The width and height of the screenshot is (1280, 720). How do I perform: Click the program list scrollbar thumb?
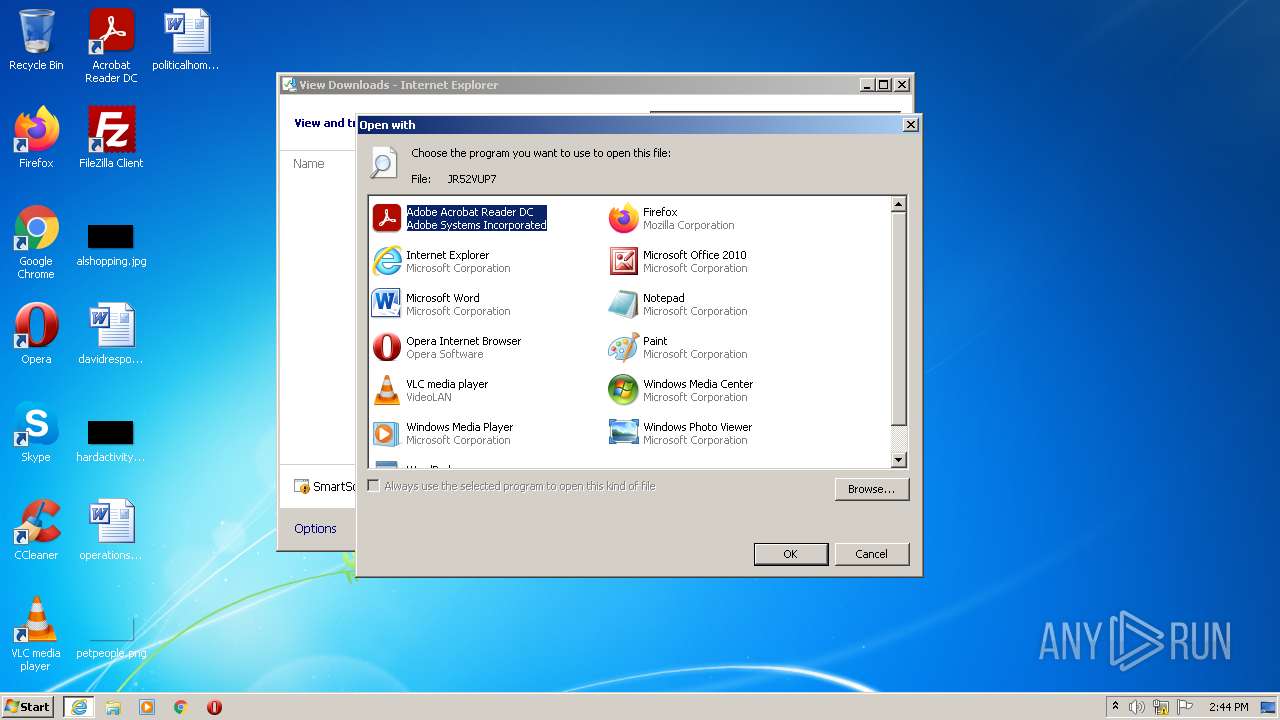(898, 319)
